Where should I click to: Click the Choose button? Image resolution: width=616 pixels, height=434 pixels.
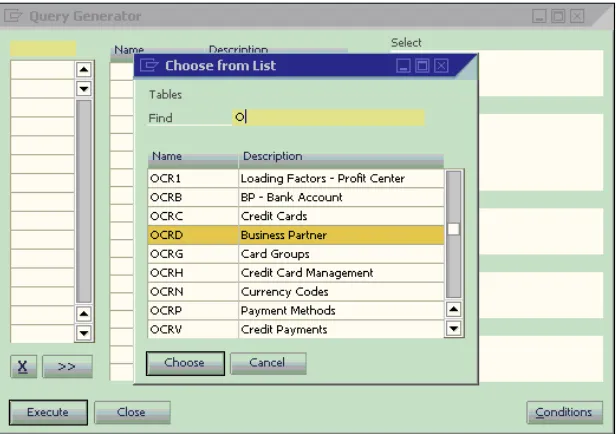[x=185, y=363]
